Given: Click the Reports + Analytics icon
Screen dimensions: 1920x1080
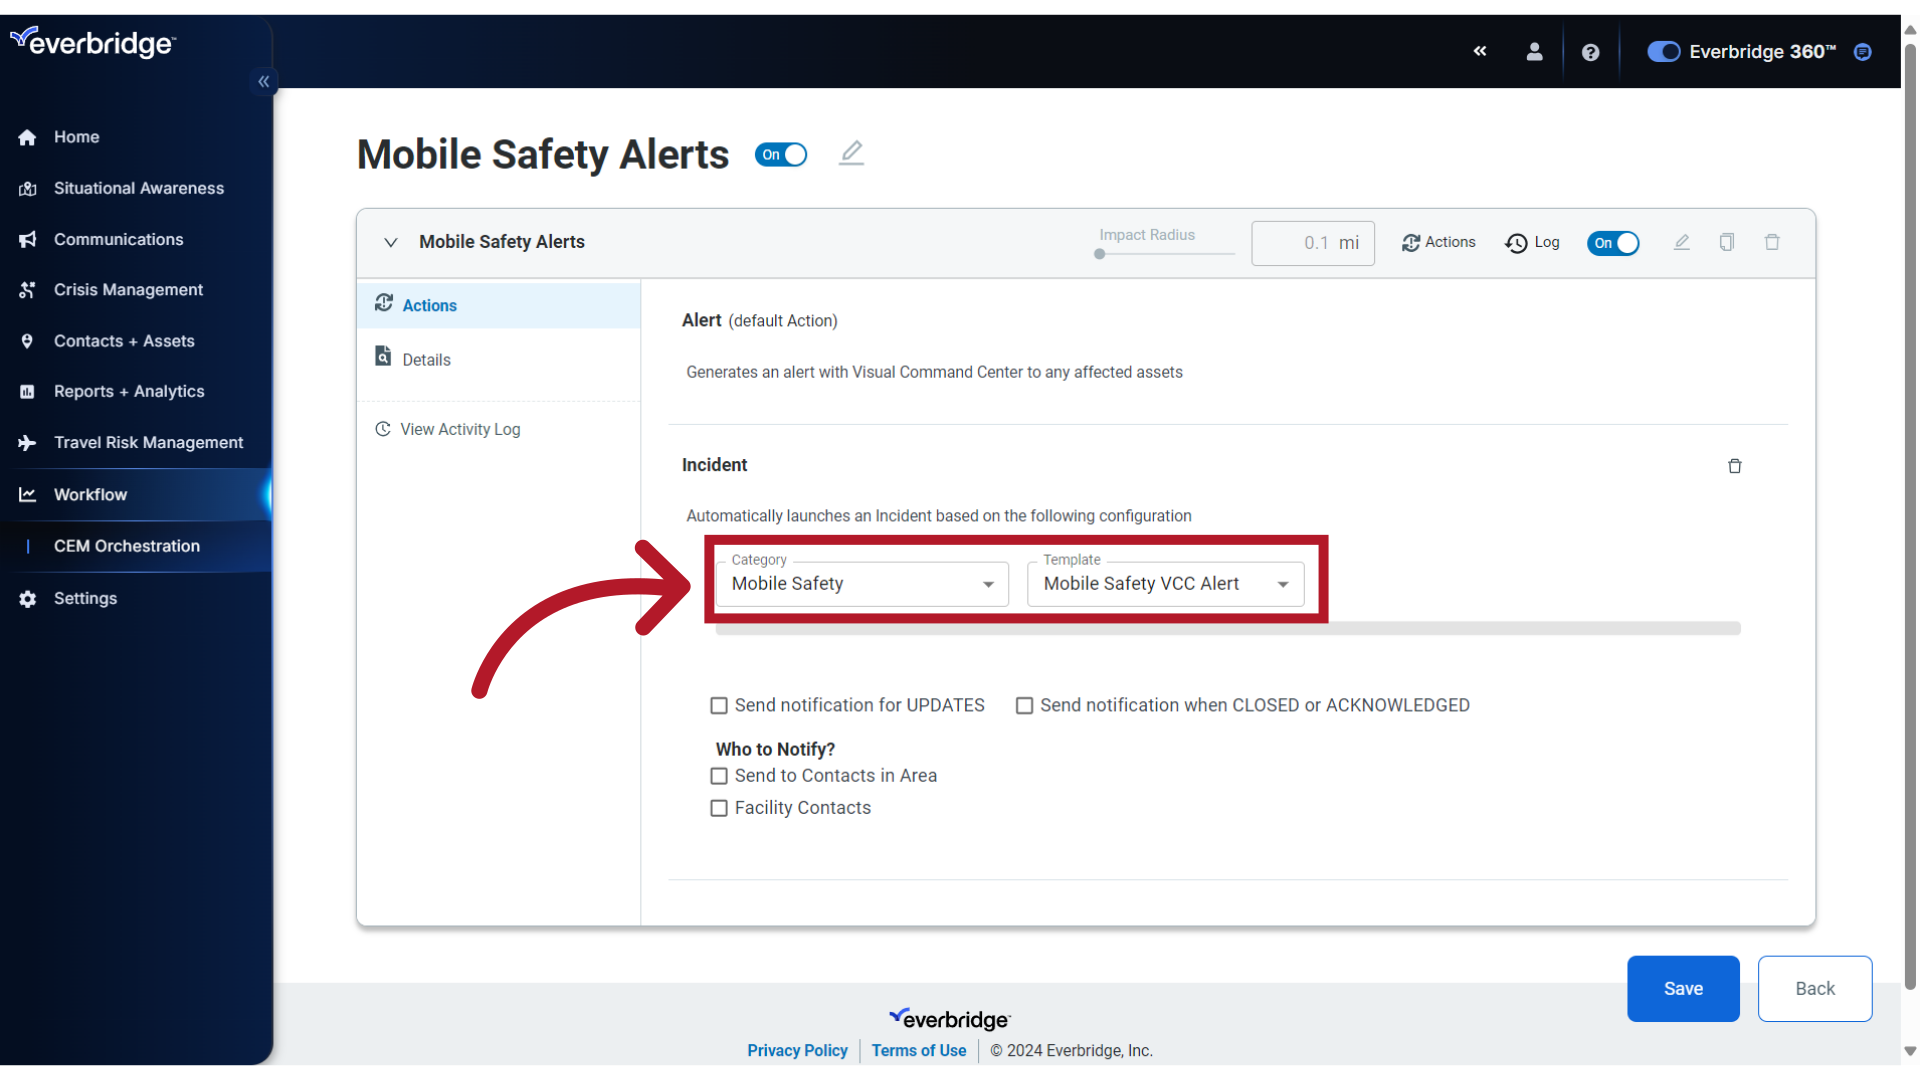Looking at the screenshot, I should click(24, 392).
